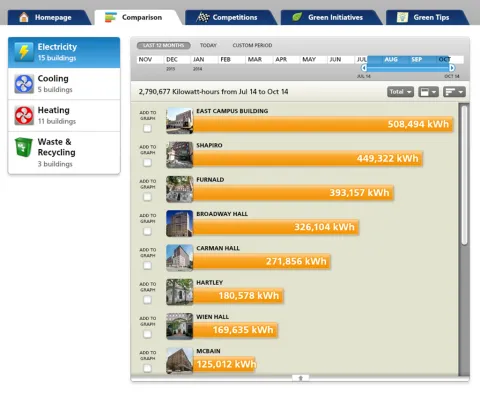Click the left timeline range handle
The width and height of the screenshot is (480, 395).
(x=364, y=68)
